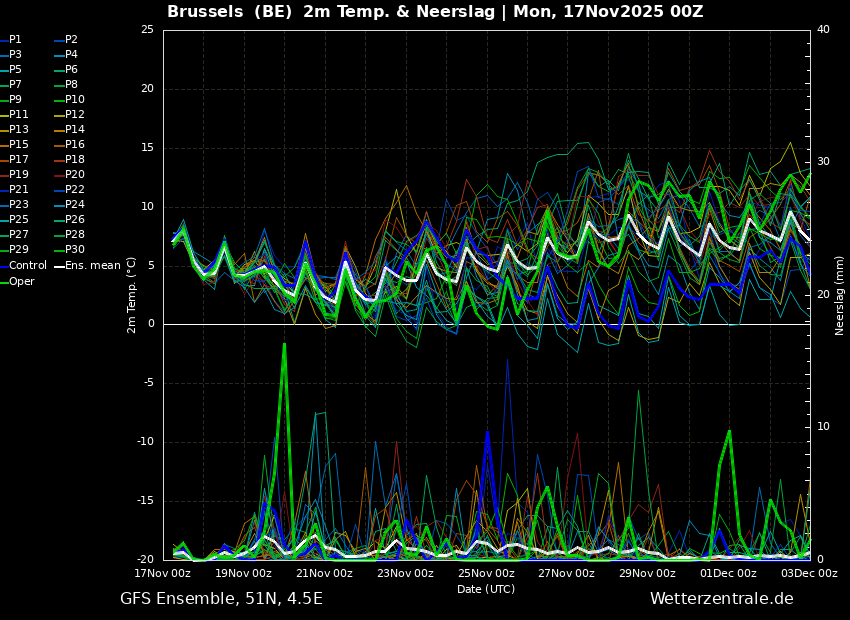Click the Oper legend entry
This screenshot has width=850, height=620.
[x=22, y=281]
